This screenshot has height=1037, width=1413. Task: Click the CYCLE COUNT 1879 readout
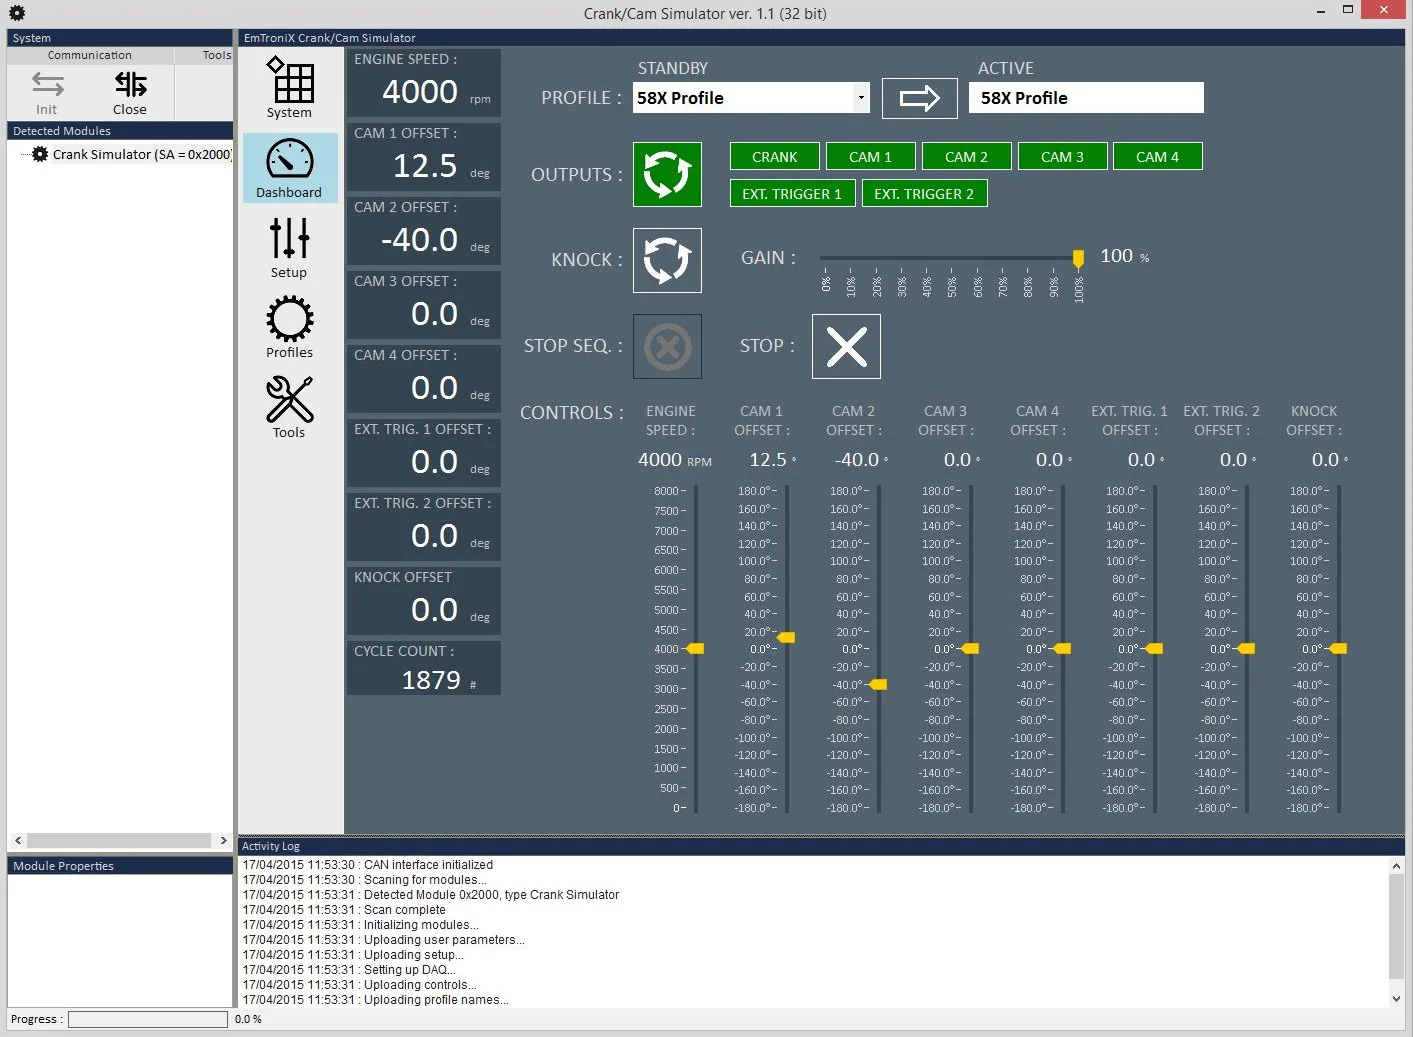(424, 667)
